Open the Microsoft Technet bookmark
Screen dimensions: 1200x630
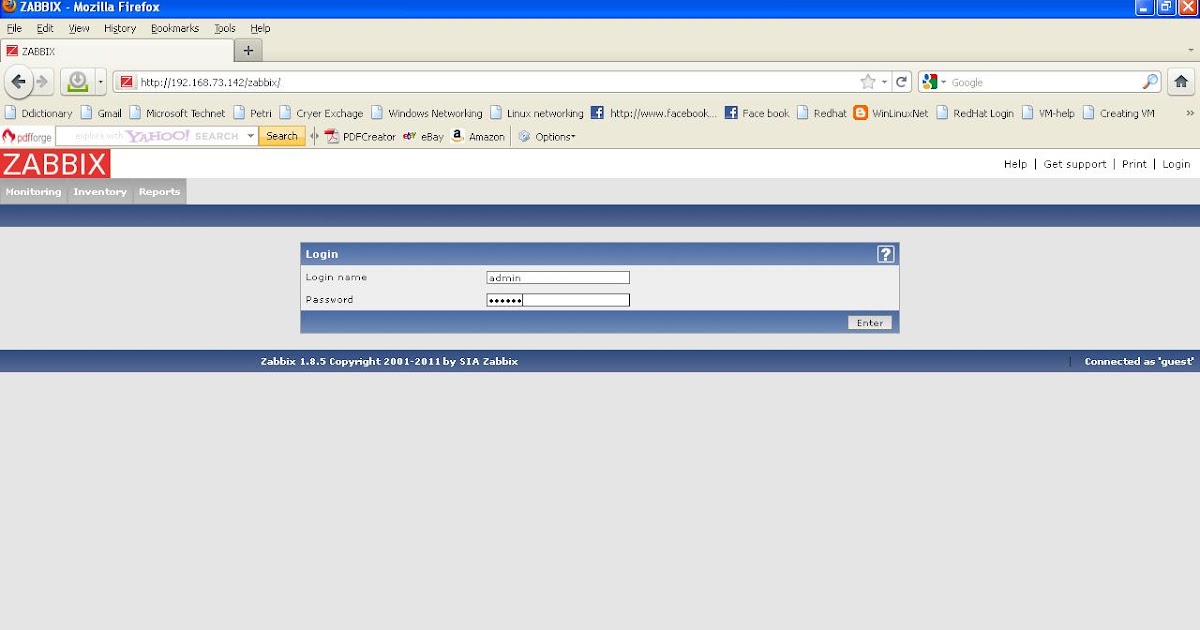click(x=178, y=113)
